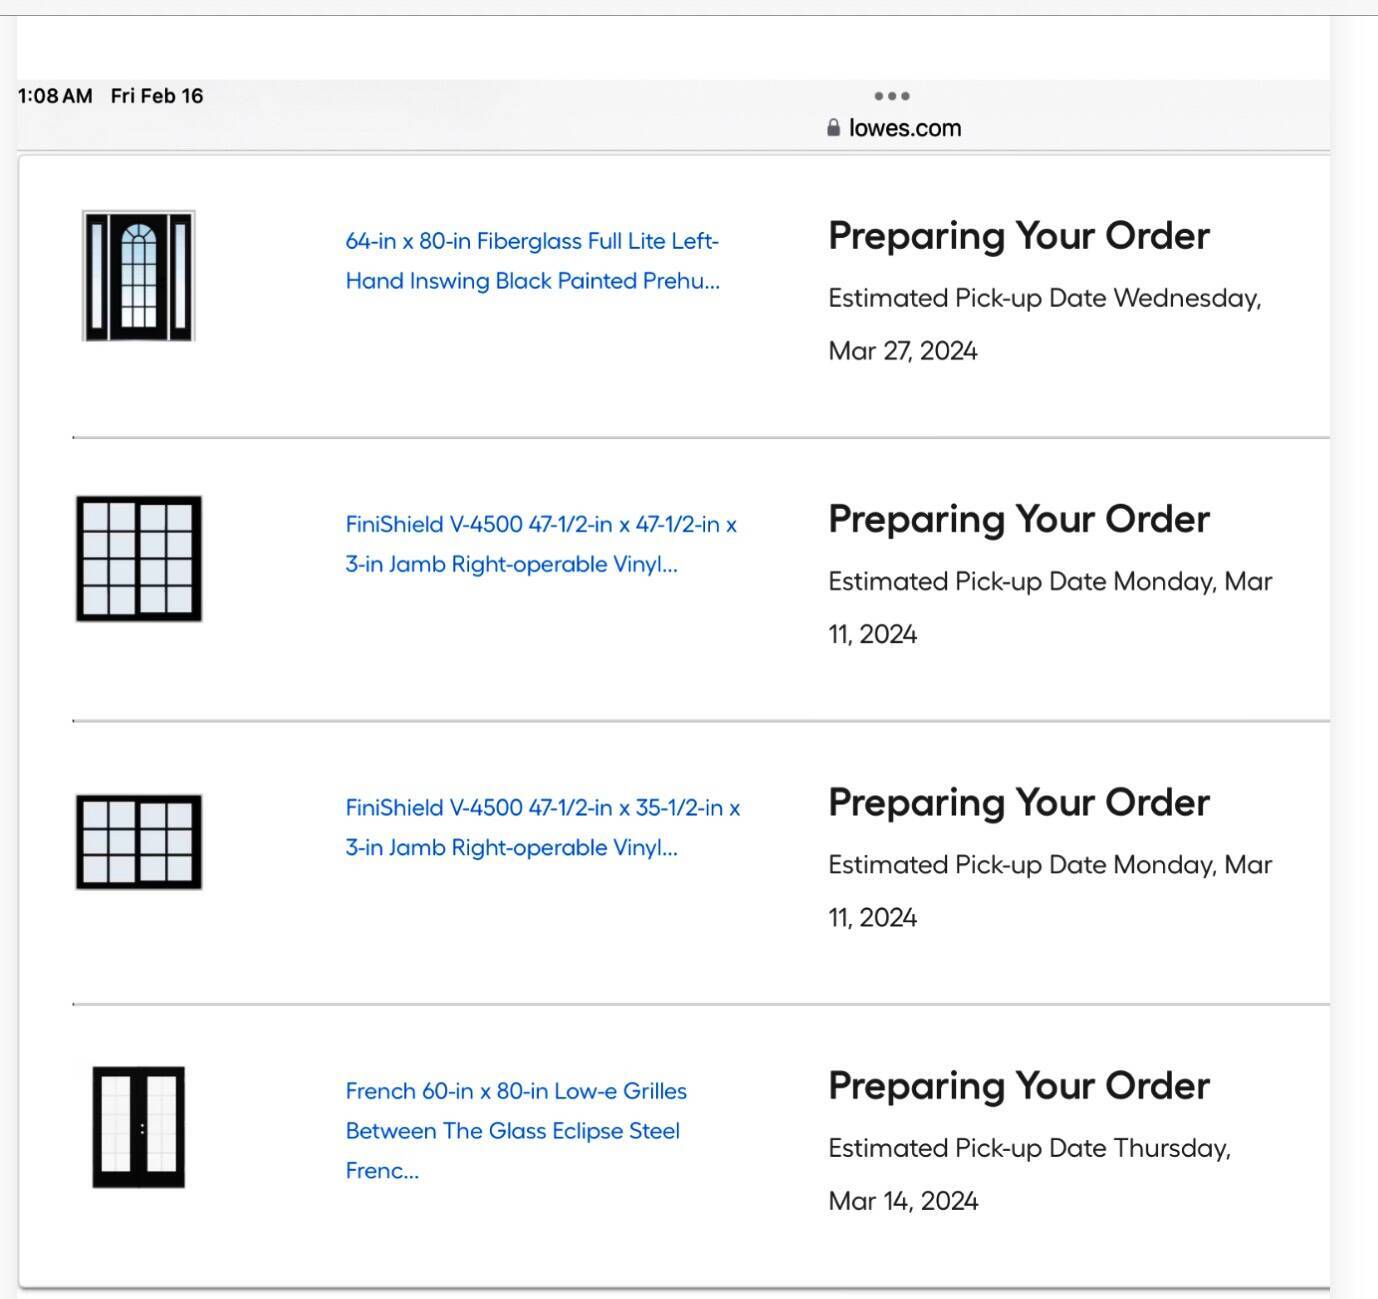This screenshot has width=1378, height=1299.
Task: Click Preparing Your Order for the fiberglass door
Action: [x=1018, y=236]
